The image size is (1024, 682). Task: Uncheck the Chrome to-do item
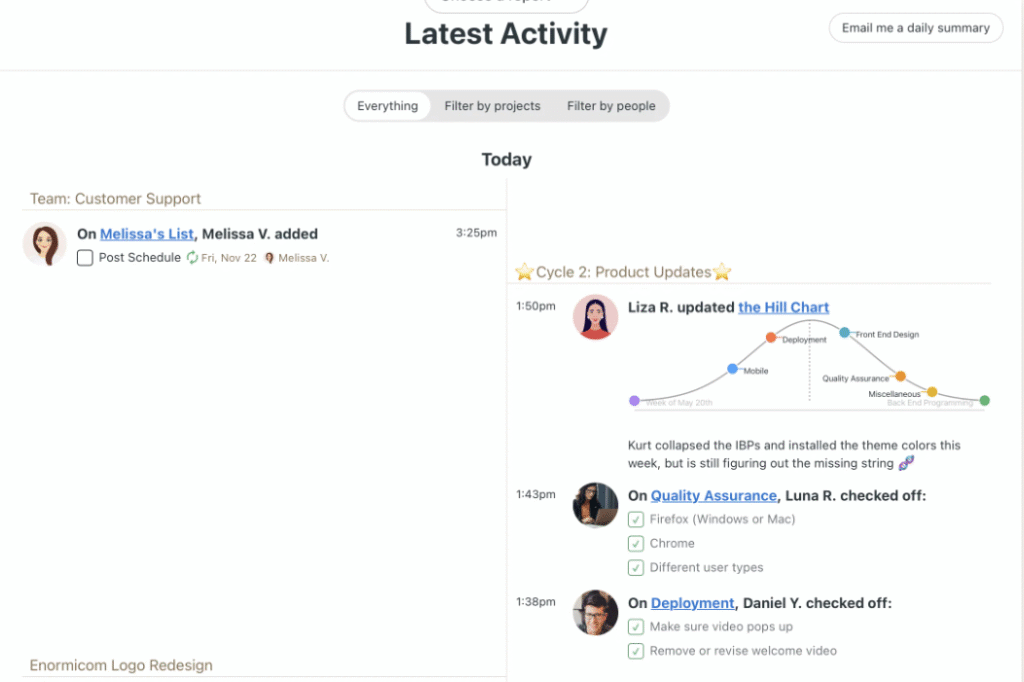point(635,544)
